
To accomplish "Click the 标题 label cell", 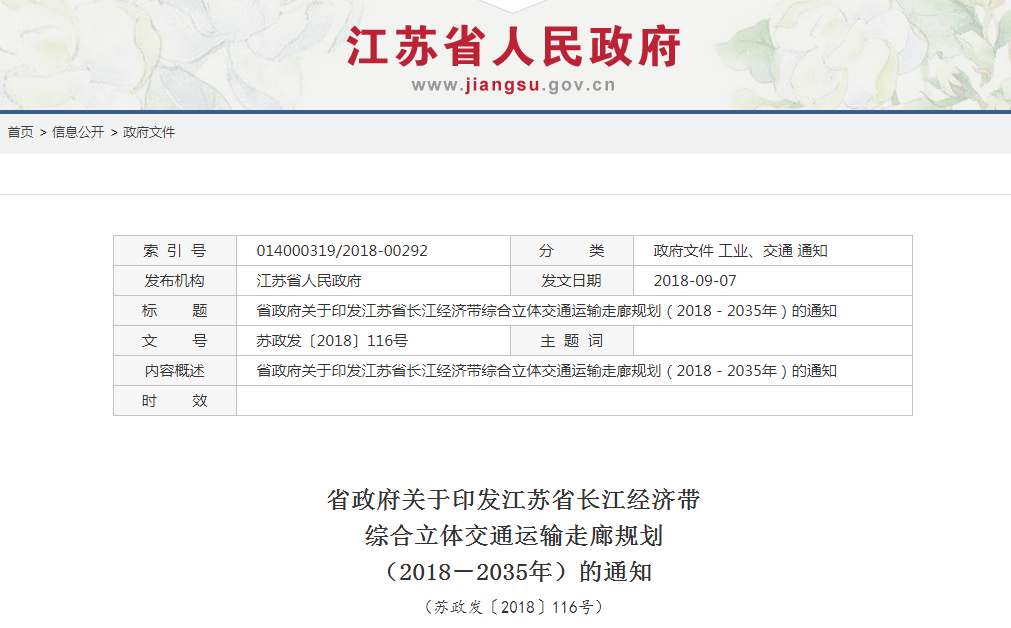I will tap(175, 311).
